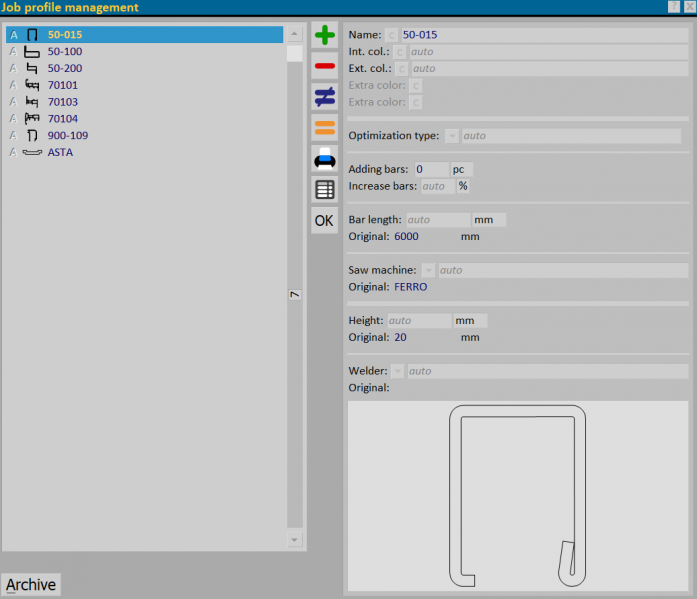The height and width of the screenshot is (599, 697).
Task: Click the 70104 profile shape icon
Action: [32, 119]
